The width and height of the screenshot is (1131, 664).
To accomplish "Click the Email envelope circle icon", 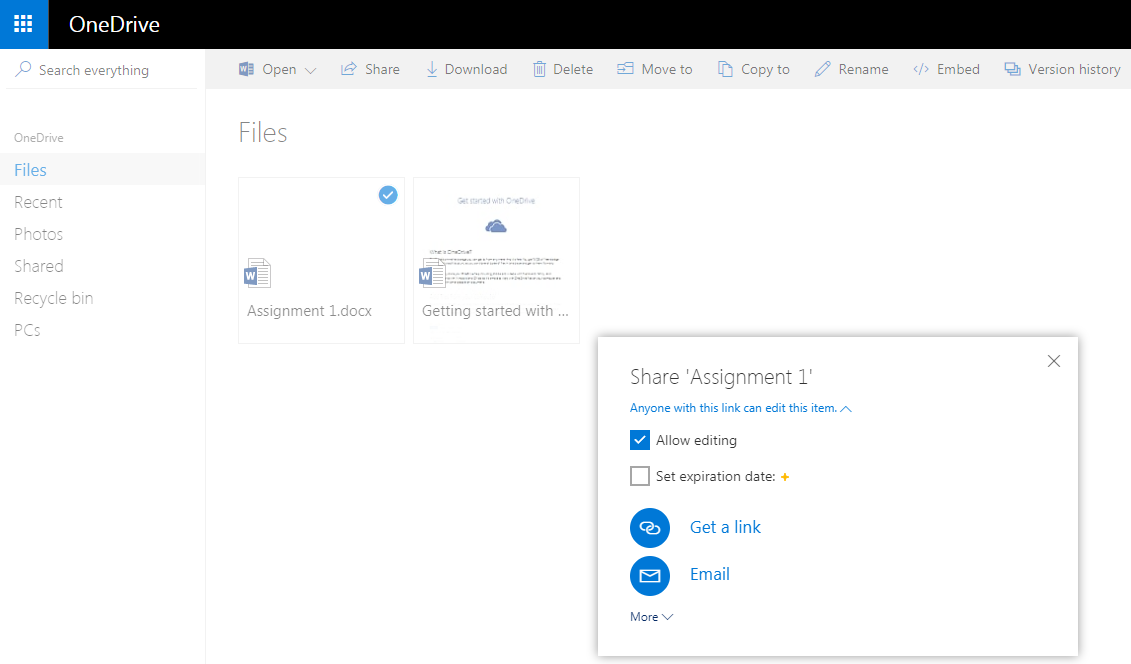I will (x=650, y=575).
